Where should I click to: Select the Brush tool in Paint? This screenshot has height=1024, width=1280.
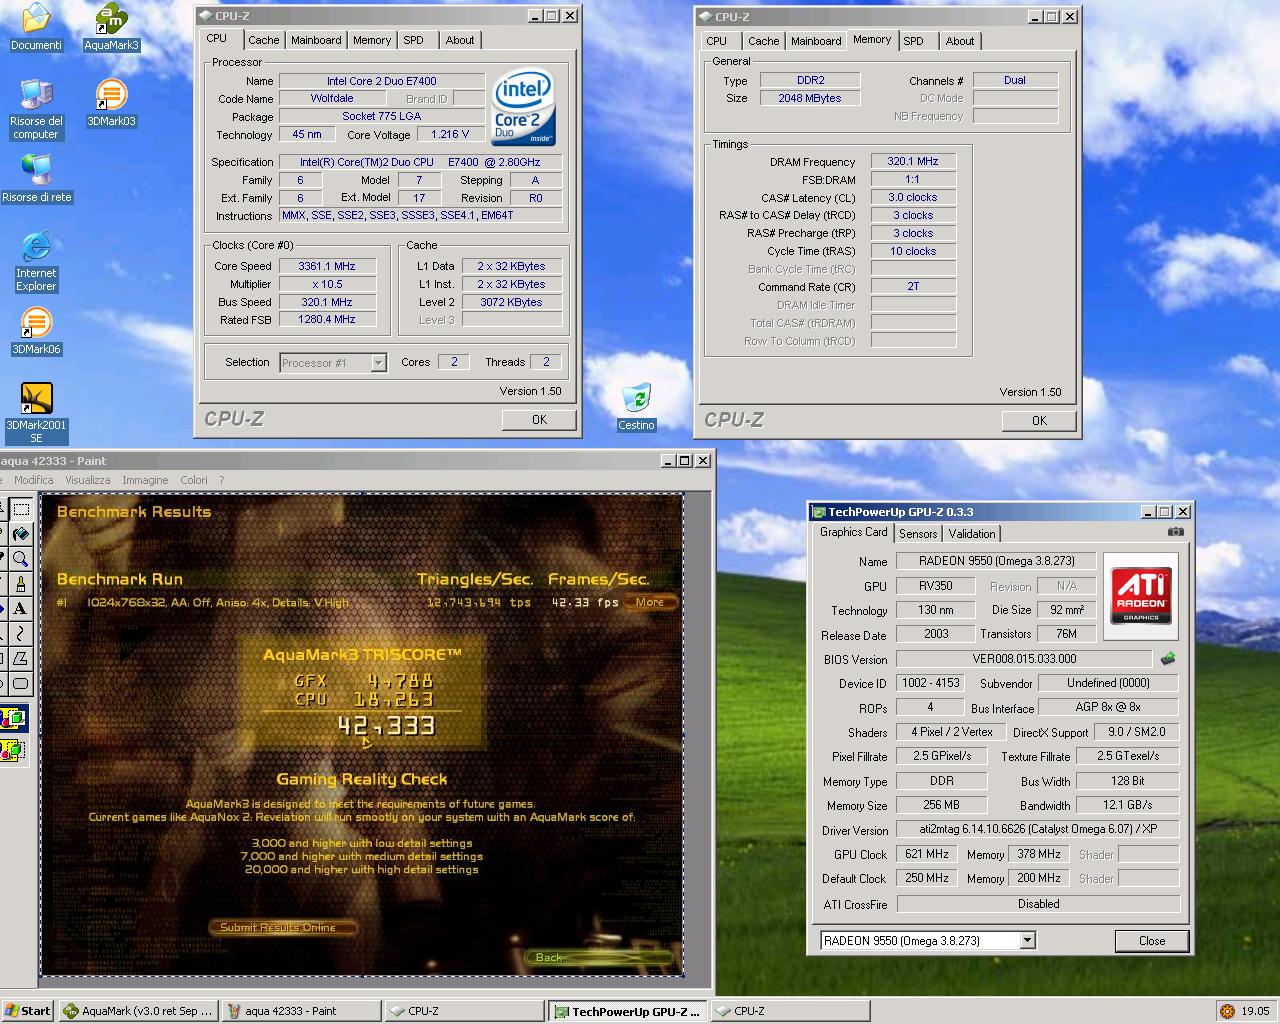[20, 584]
